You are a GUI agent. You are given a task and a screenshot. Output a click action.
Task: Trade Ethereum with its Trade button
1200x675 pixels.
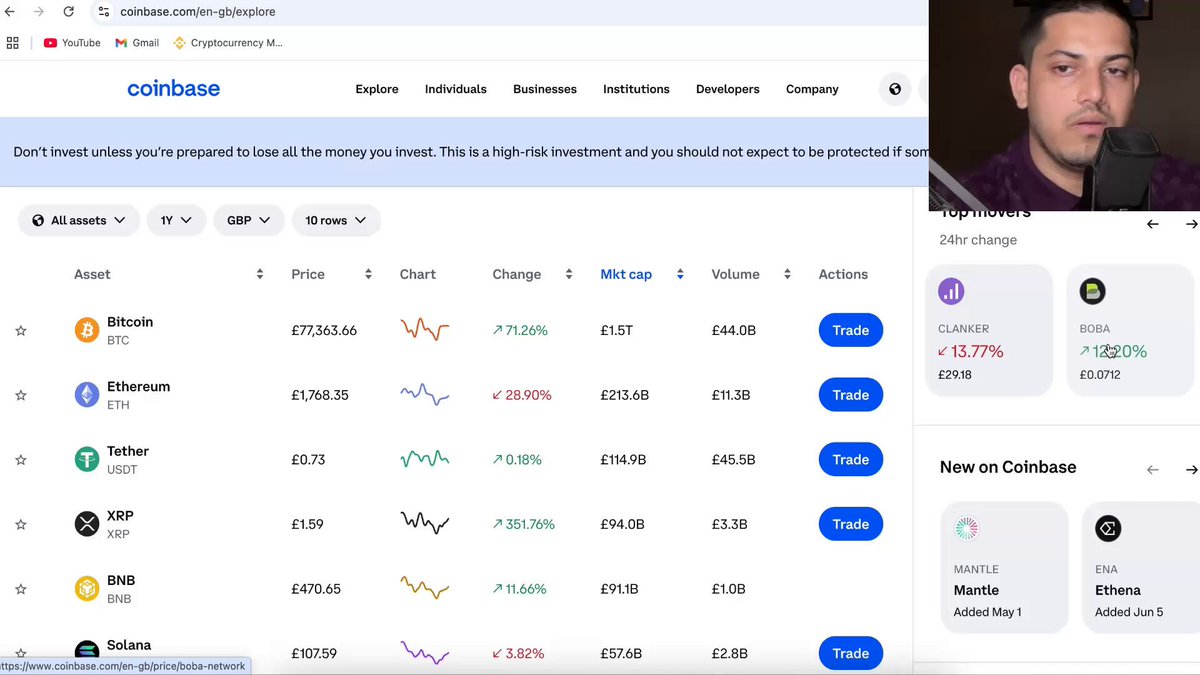pyautogui.click(x=851, y=395)
